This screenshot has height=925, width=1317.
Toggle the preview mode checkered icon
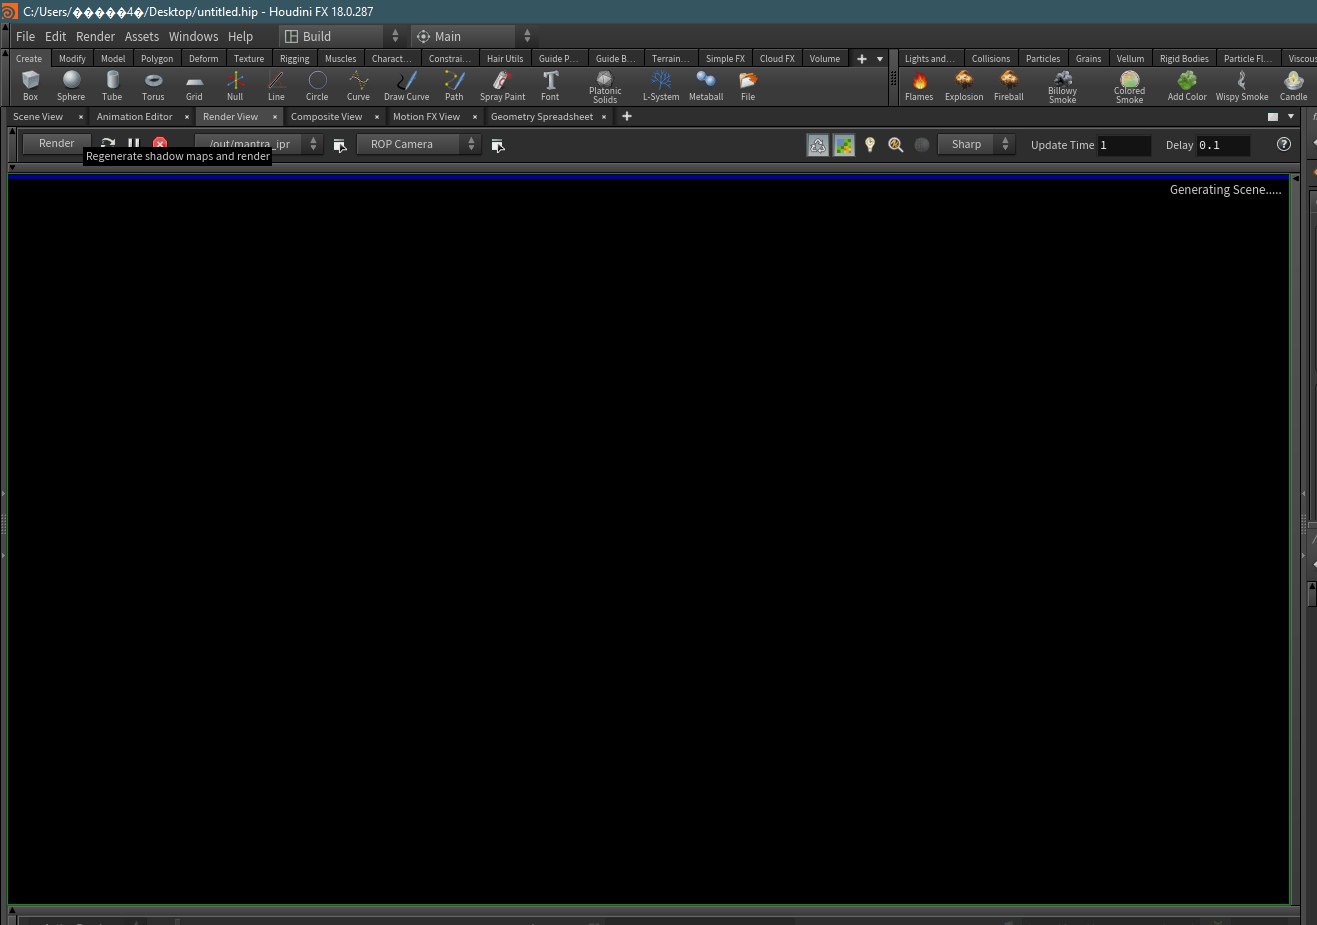click(844, 145)
